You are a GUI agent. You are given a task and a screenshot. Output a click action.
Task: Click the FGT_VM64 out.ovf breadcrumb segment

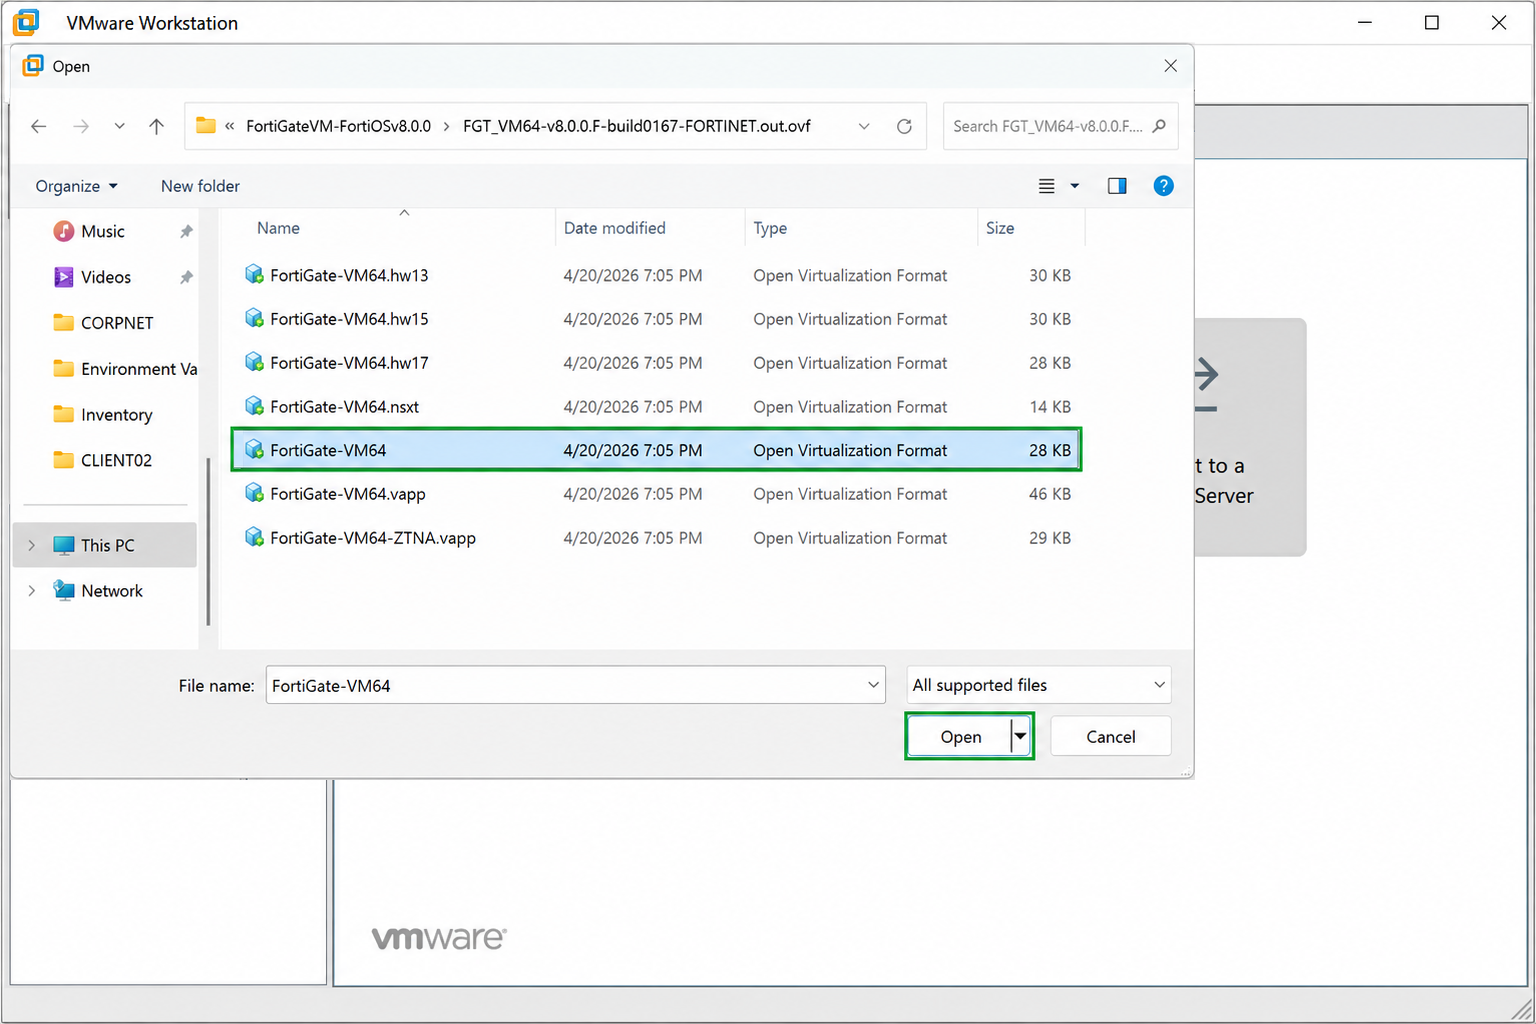coord(636,126)
